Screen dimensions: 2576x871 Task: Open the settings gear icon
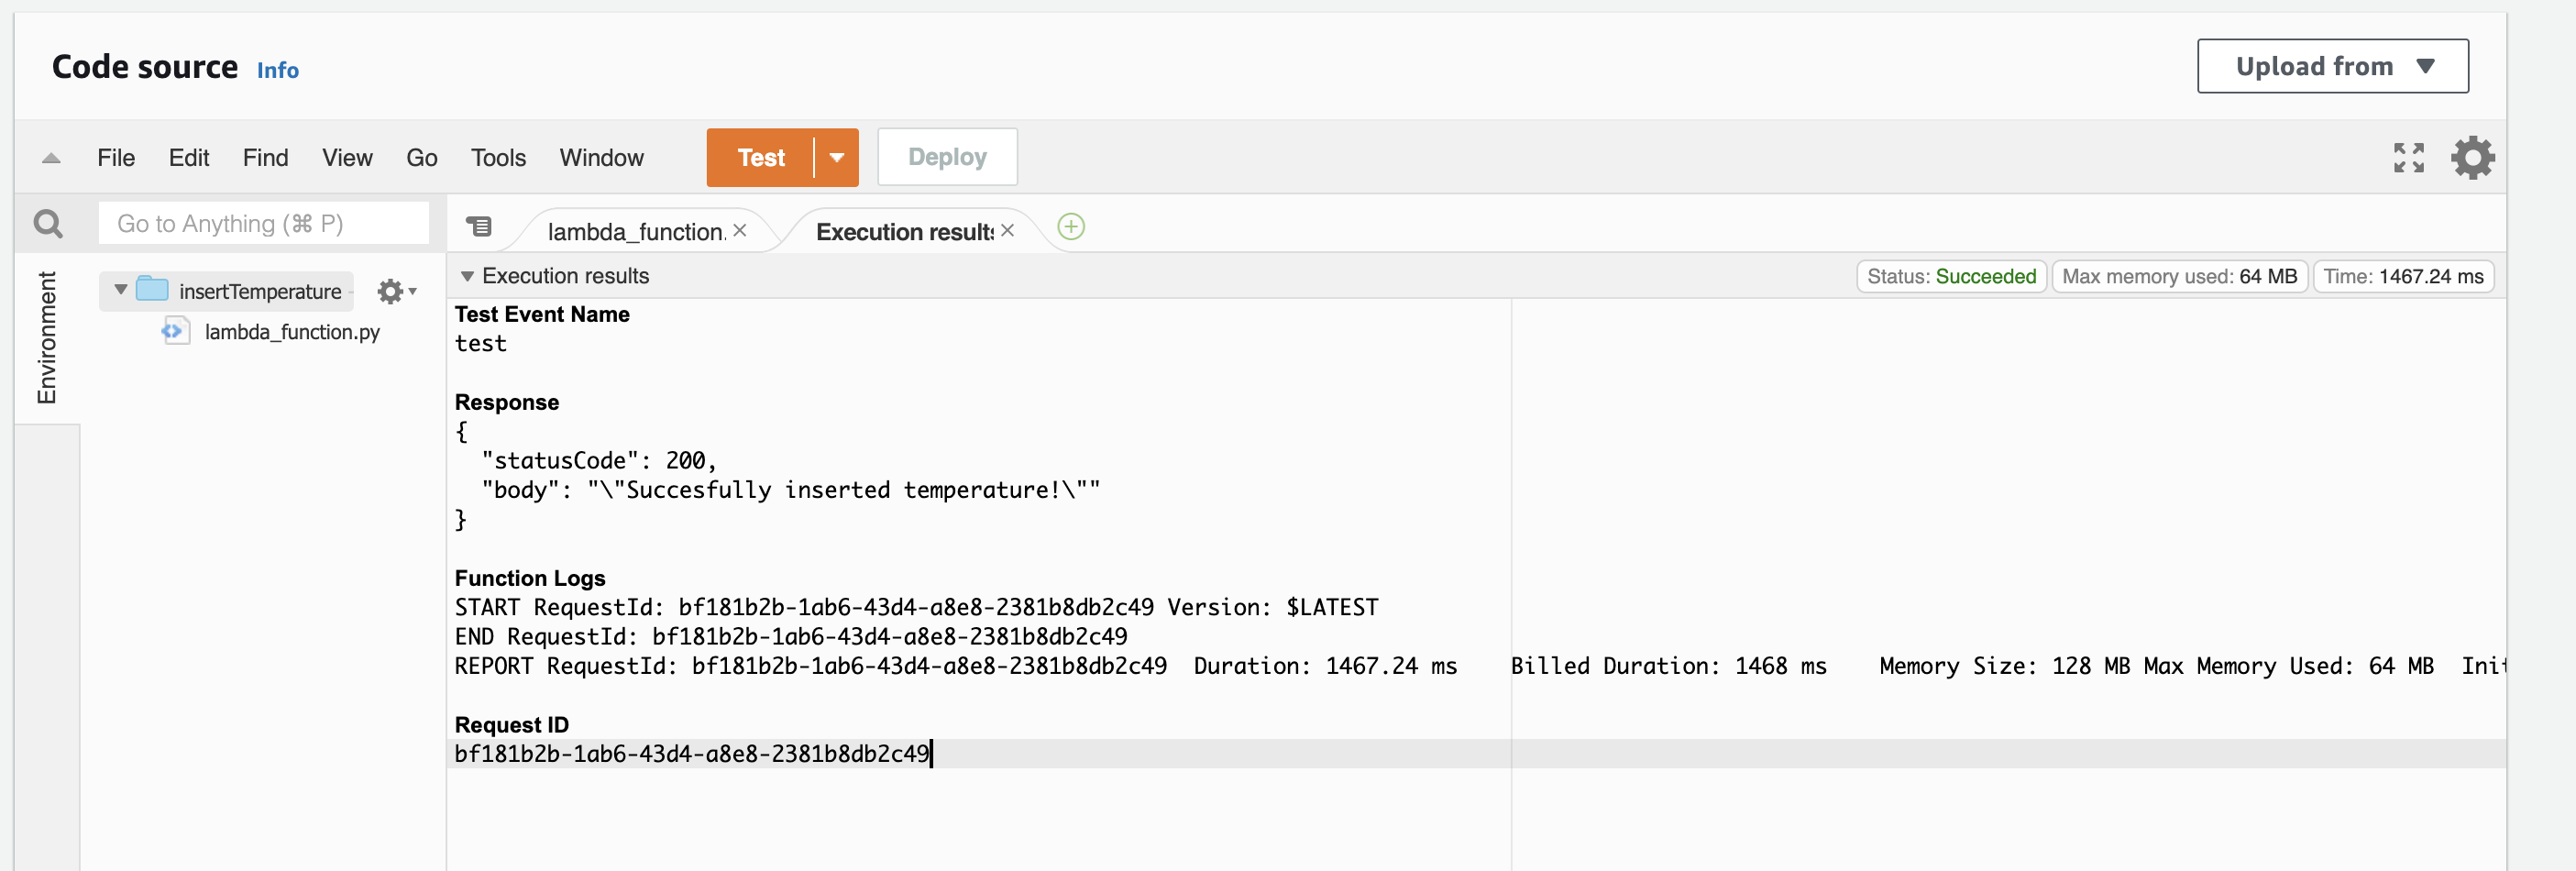[2473, 157]
